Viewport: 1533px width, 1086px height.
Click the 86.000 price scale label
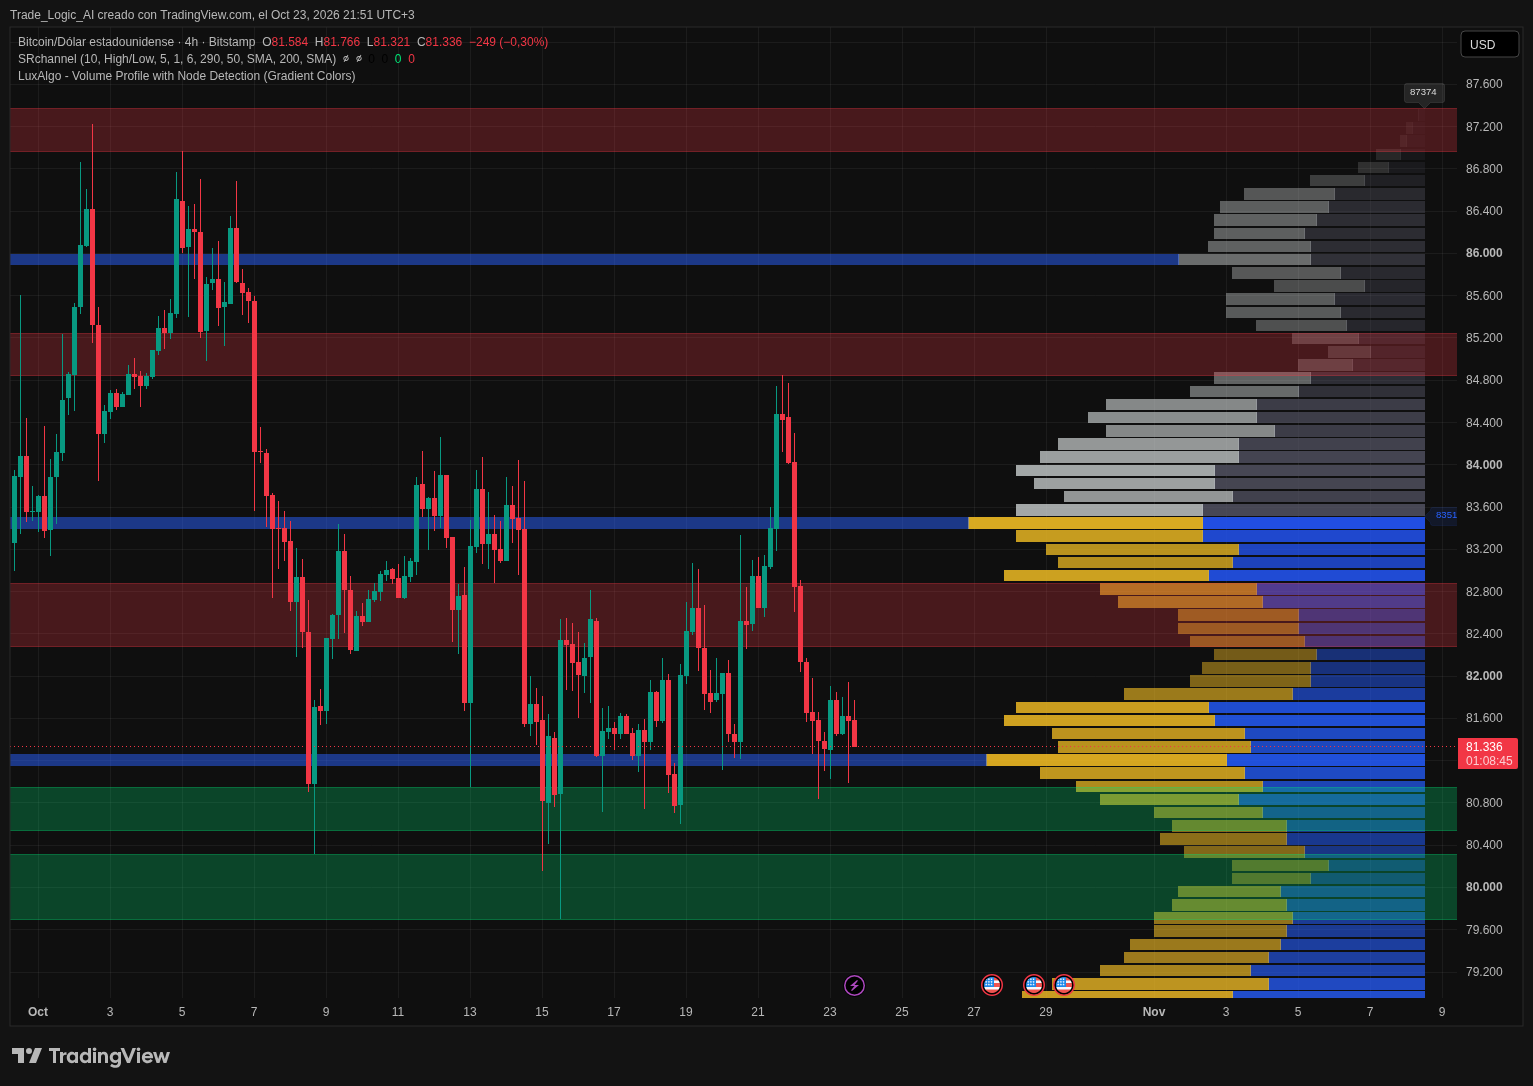point(1484,253)
